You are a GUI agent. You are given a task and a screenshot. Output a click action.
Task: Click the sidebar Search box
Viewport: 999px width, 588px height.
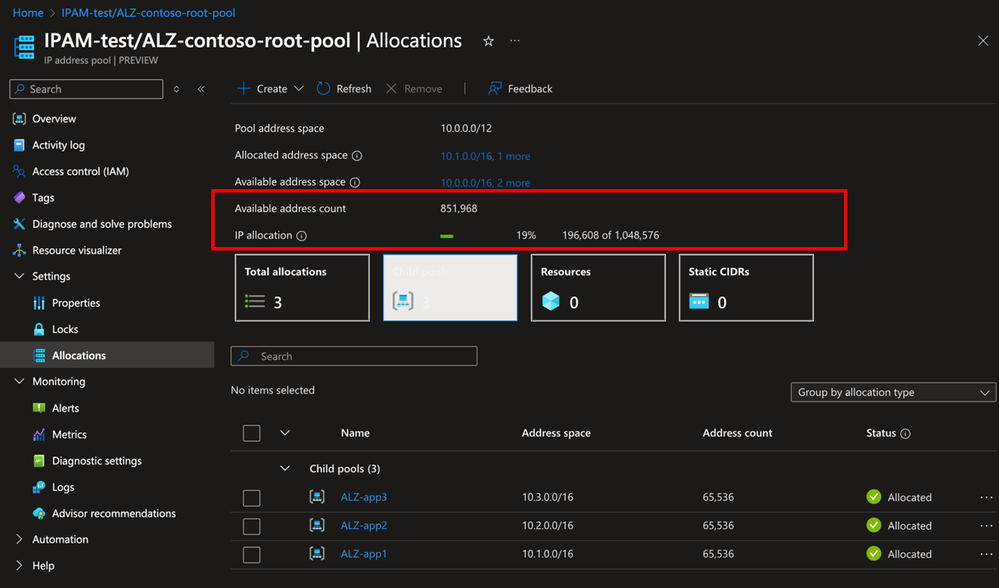86,89
